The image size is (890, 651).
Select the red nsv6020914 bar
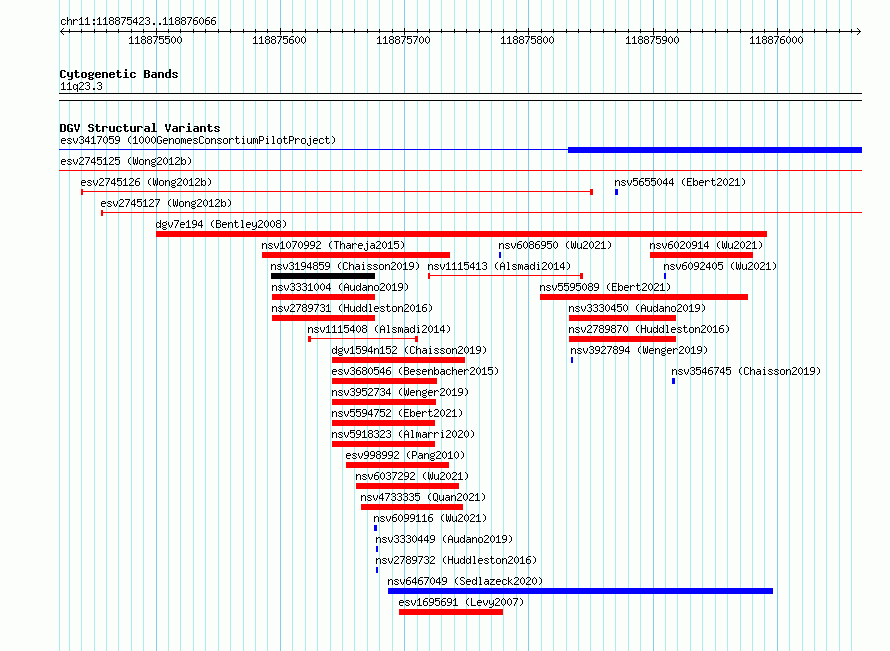(x=701, y=255)
